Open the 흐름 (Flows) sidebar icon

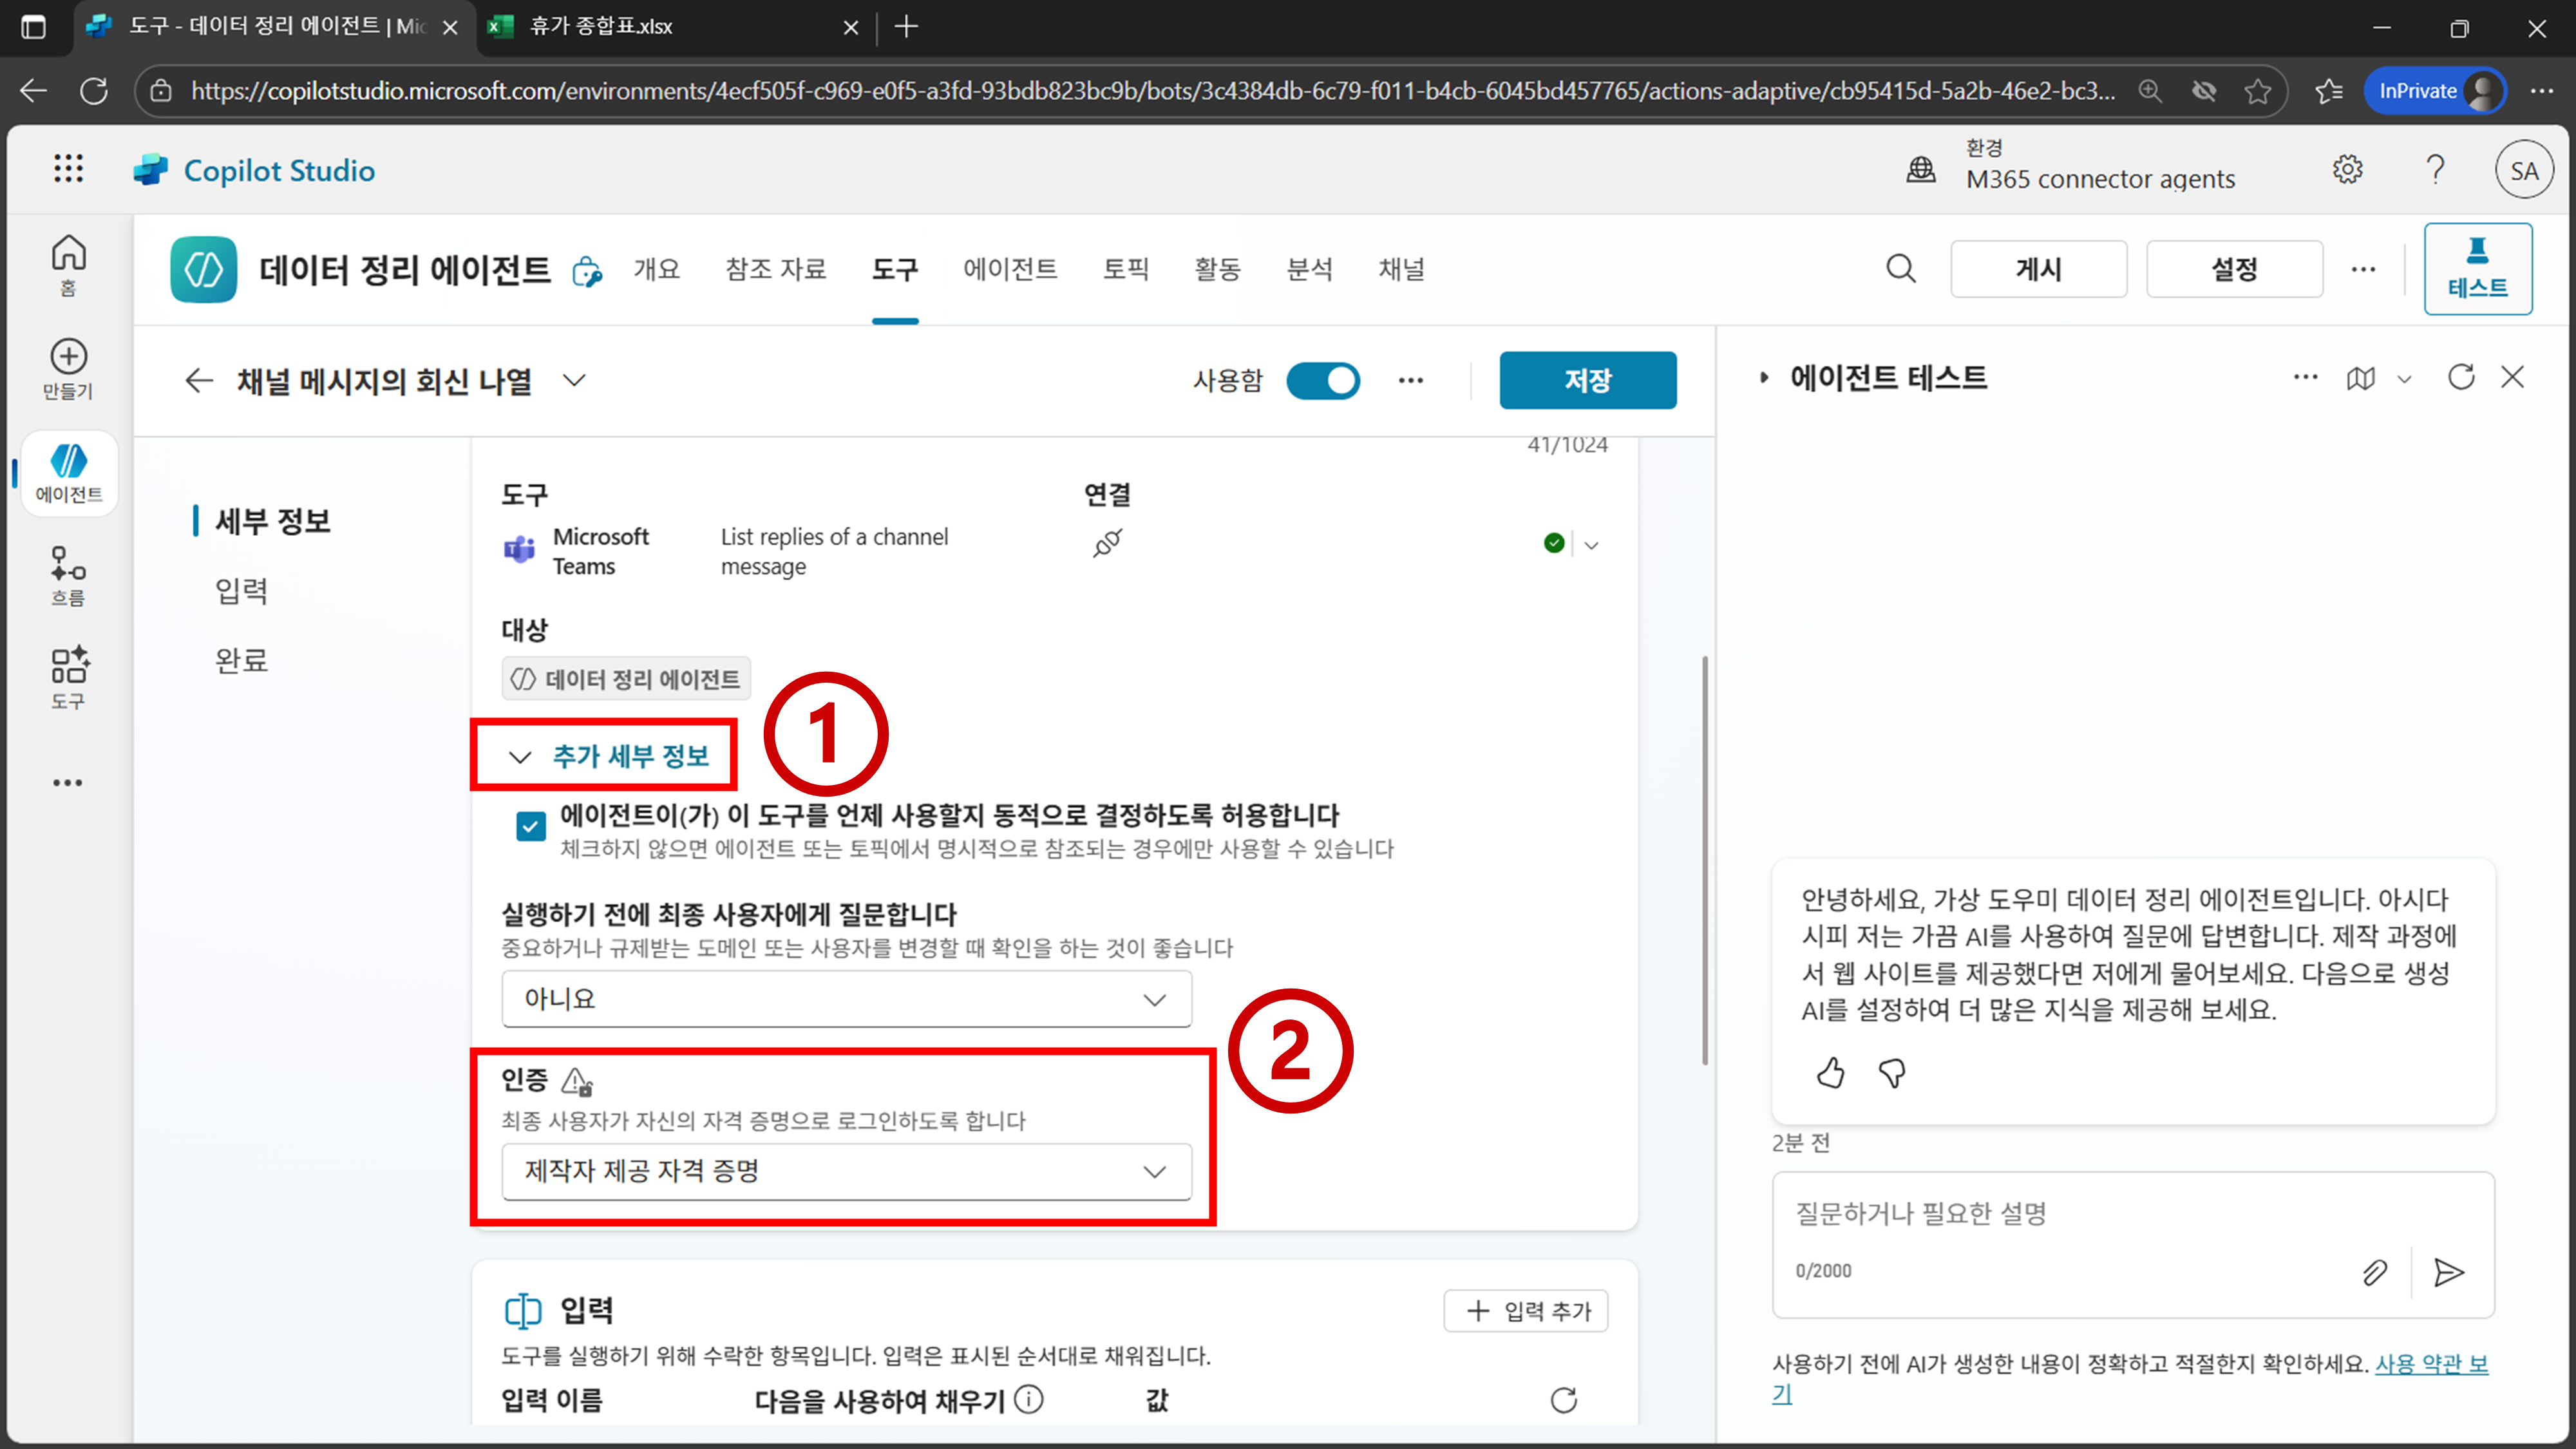click(68, 575)
